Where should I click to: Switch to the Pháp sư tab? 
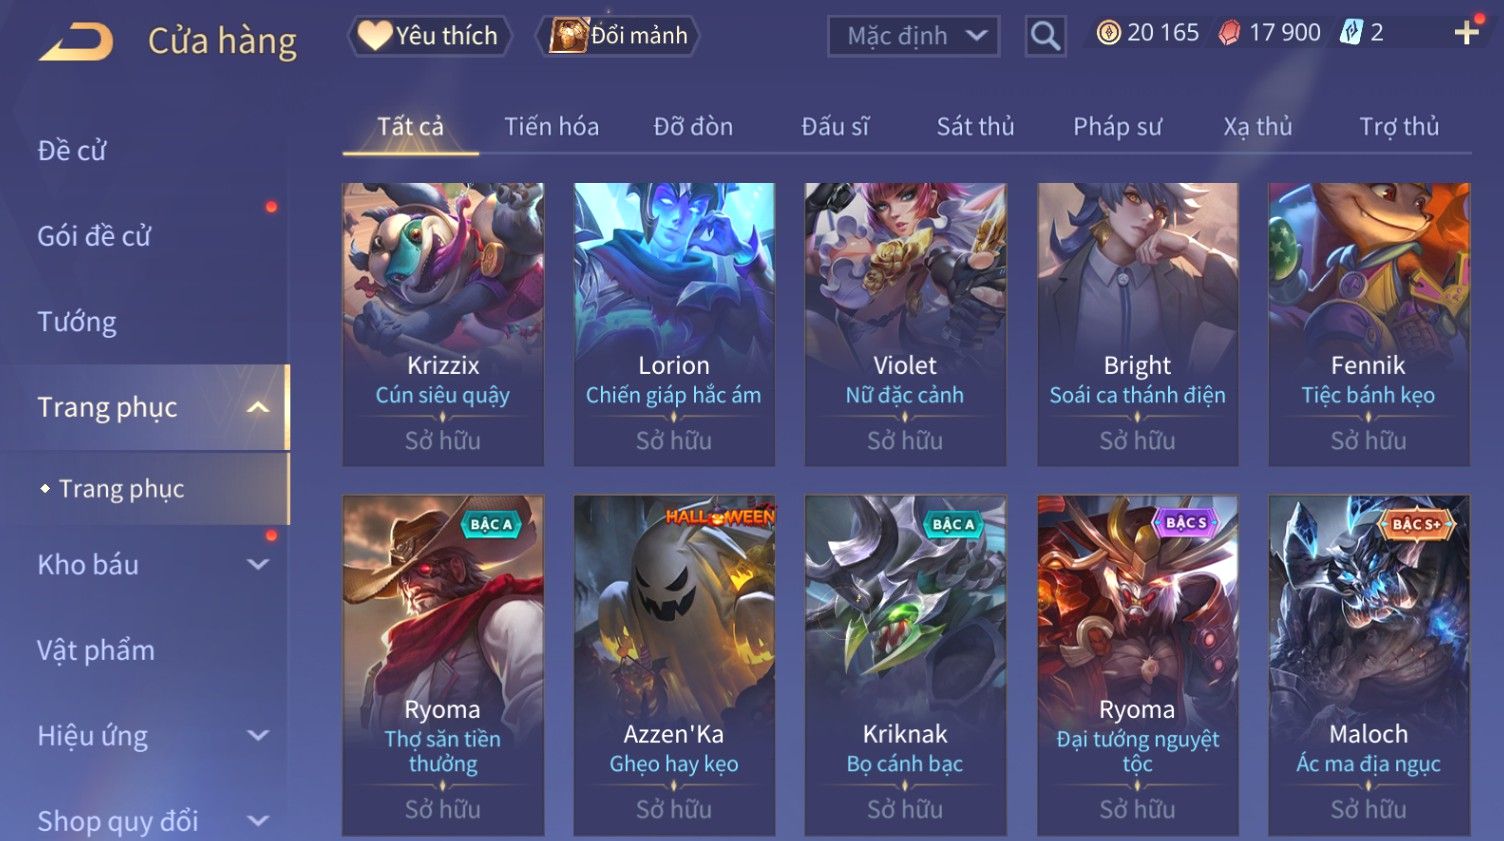click(x=1117, y=127)
